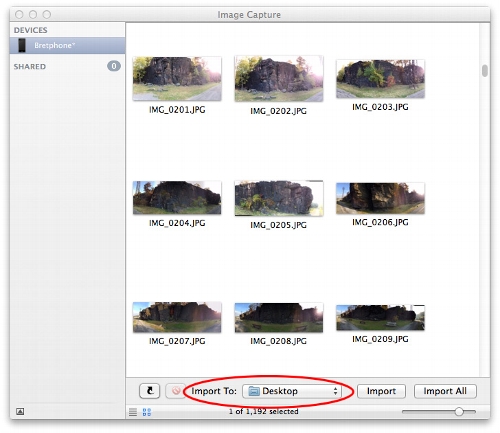500x433 pixels.
Task: Select thumbnail IMG_0205.JPG
Action: 279,198
